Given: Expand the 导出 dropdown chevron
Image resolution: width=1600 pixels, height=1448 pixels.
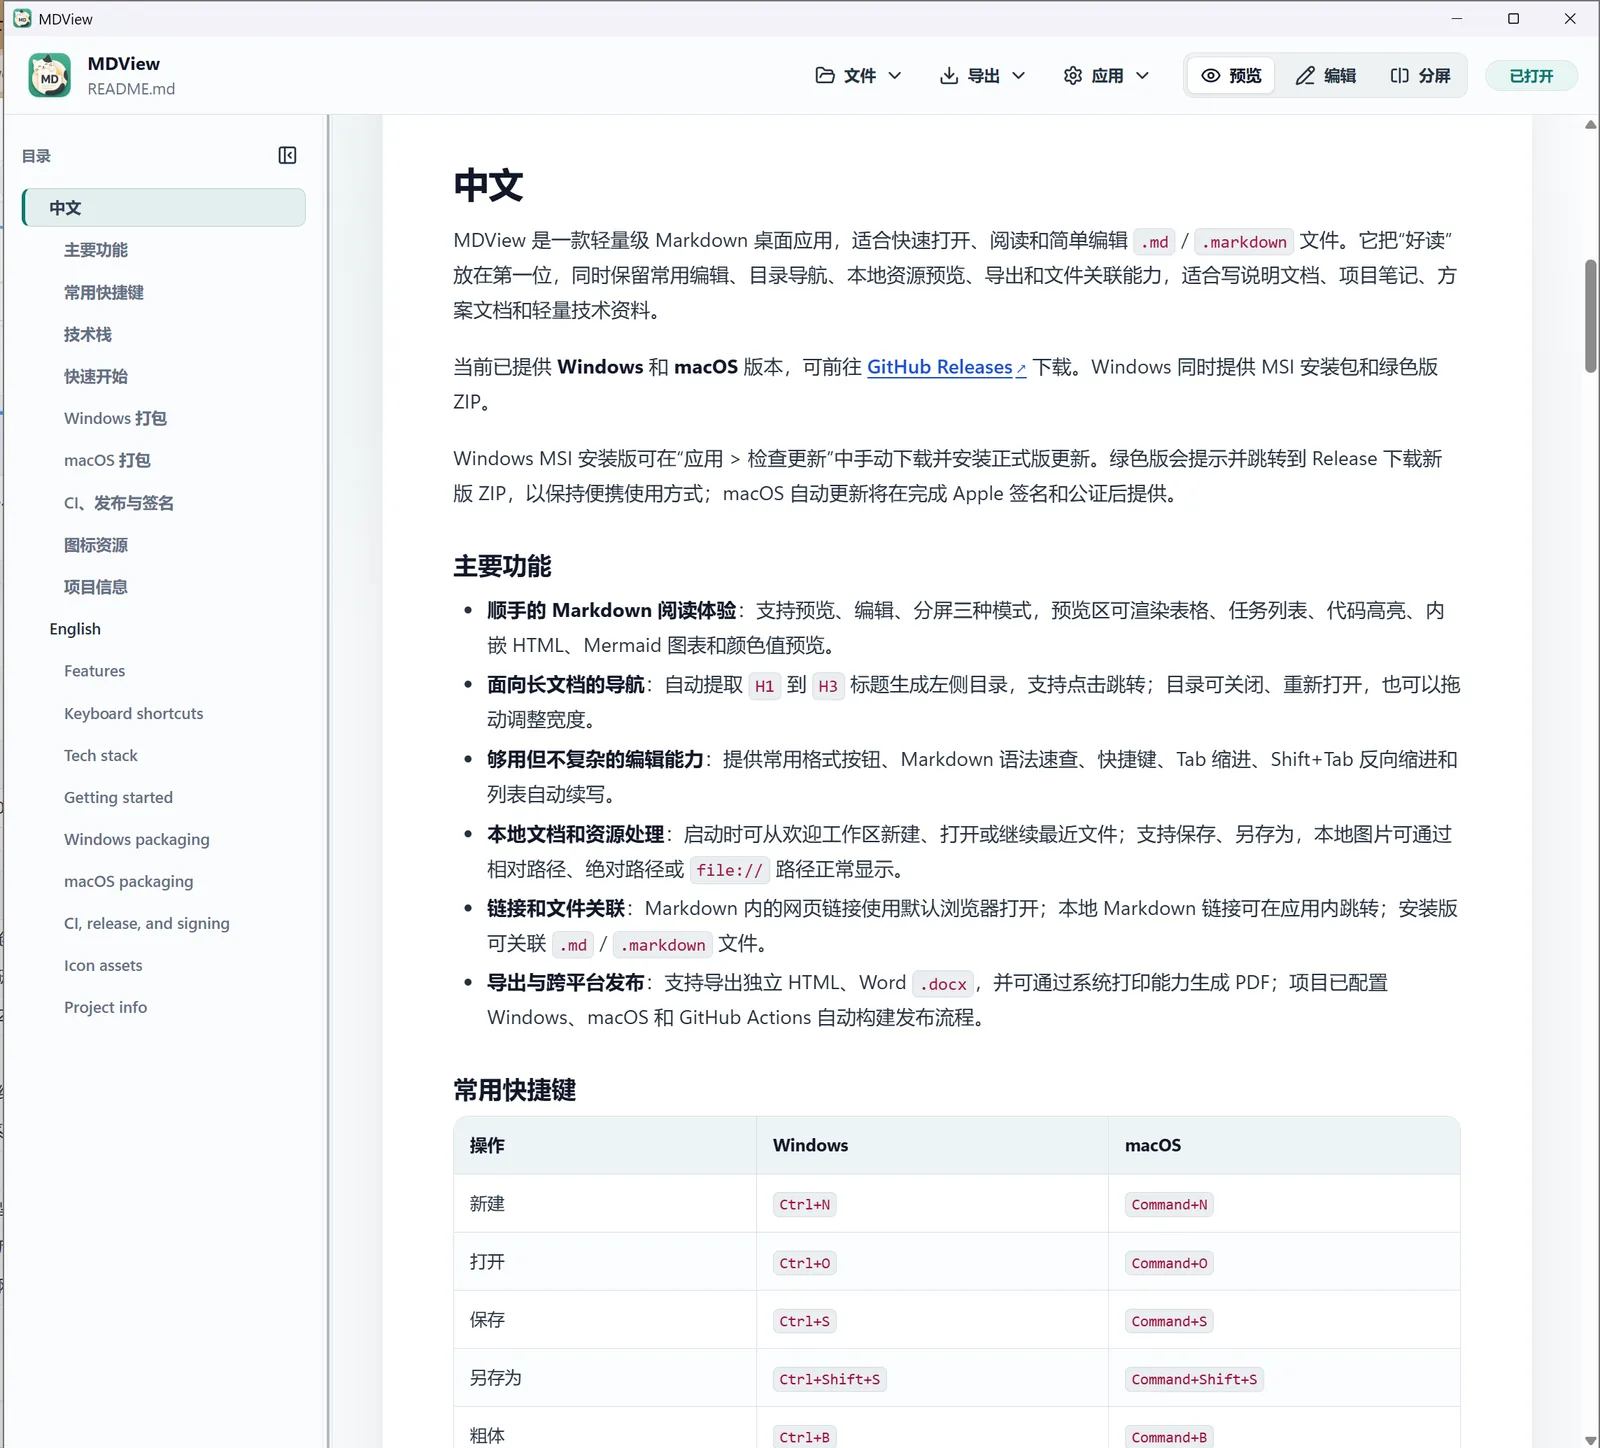Looking at the screenshot, I should click(1019, 76).
